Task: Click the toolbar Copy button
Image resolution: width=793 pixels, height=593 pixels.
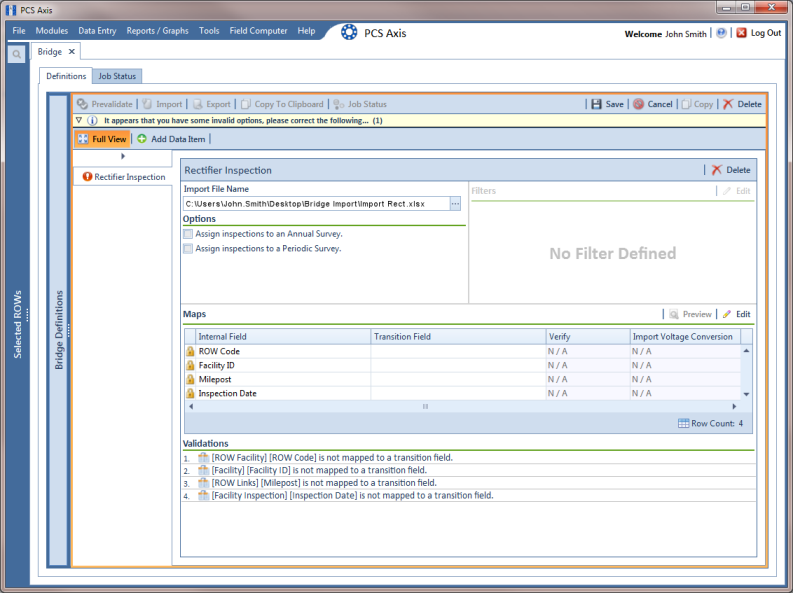Action: point(697,104)
